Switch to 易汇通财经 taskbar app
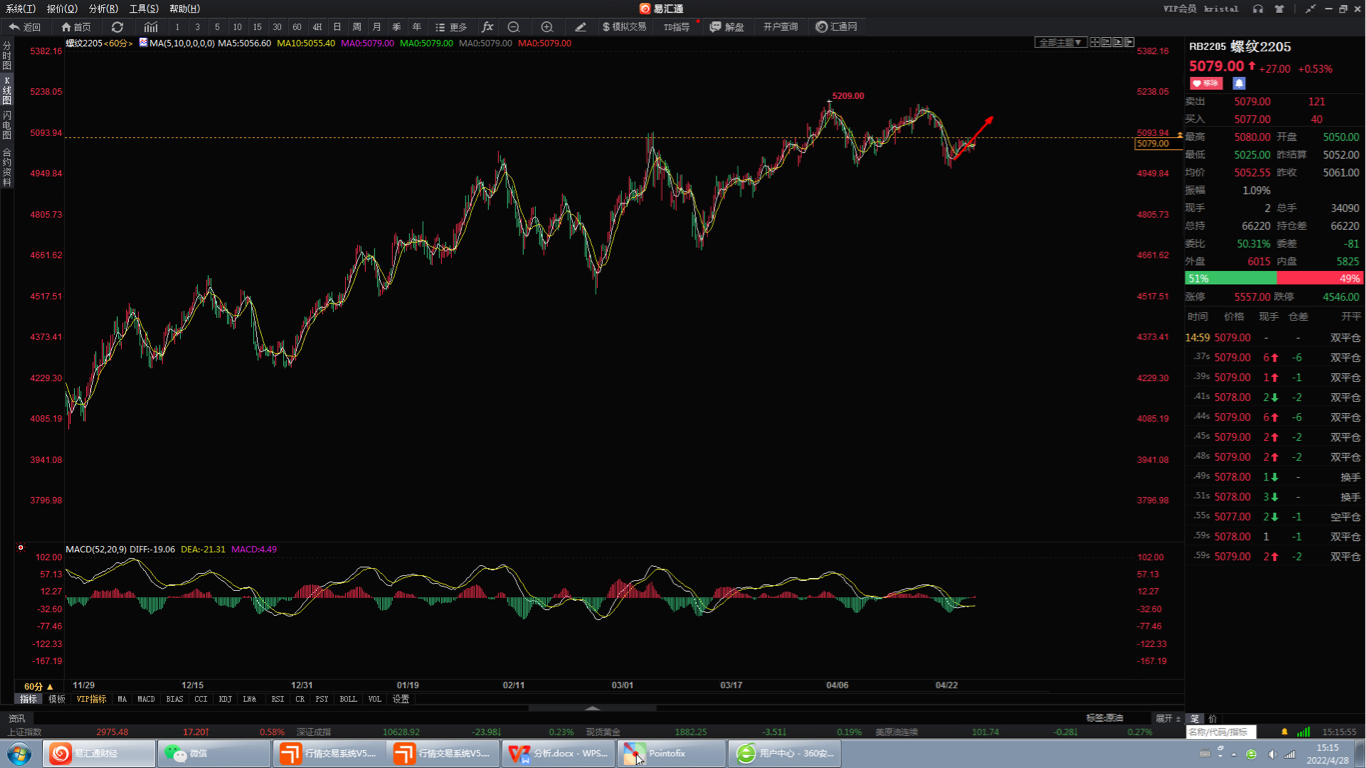Screen dimensions: 1366x768 (x=98, y=753)
